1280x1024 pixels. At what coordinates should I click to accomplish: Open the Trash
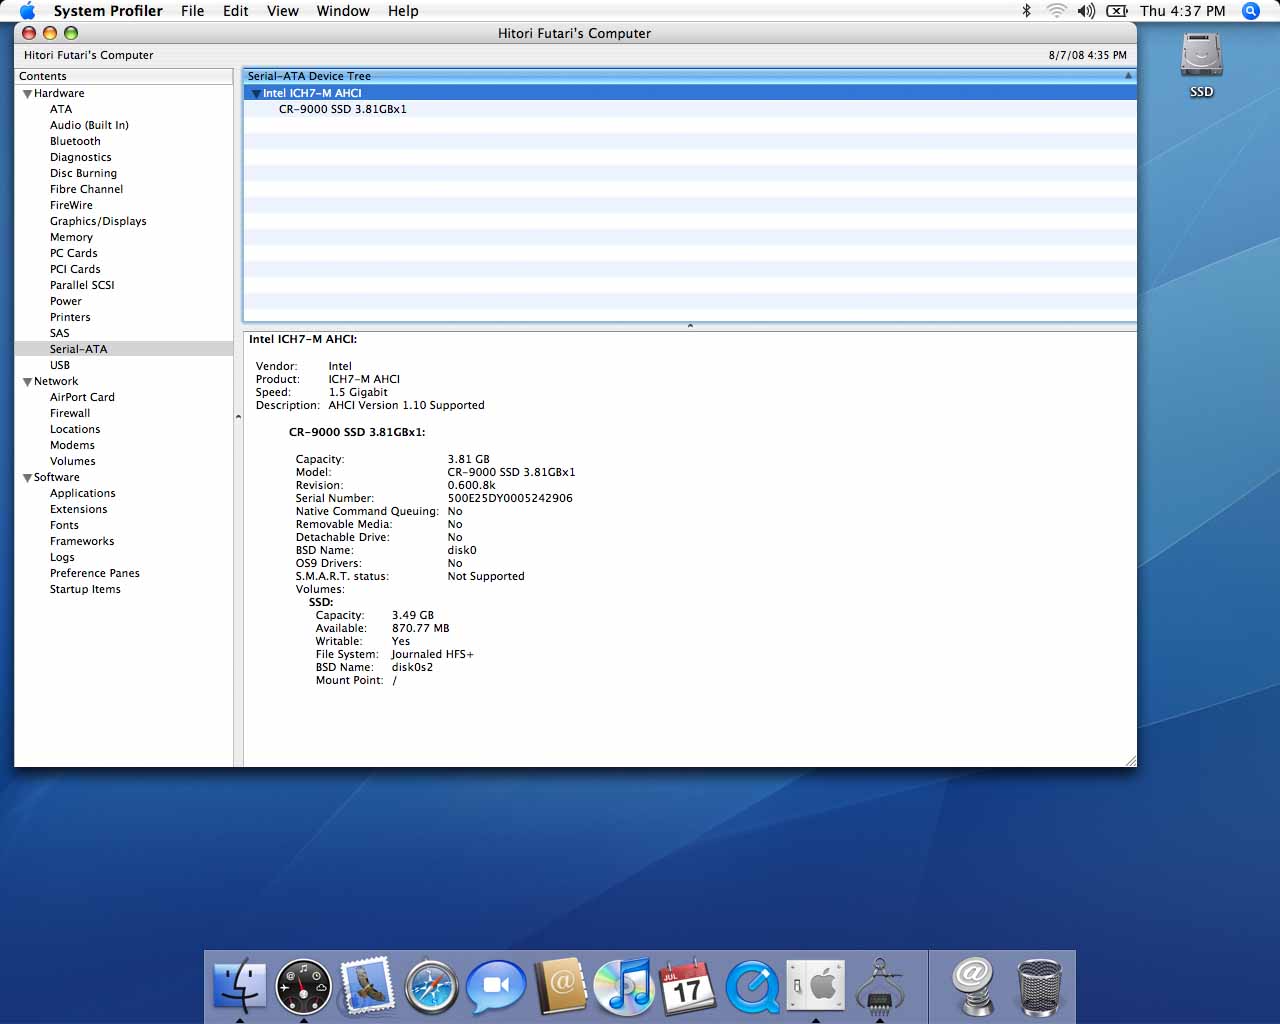1039,986
